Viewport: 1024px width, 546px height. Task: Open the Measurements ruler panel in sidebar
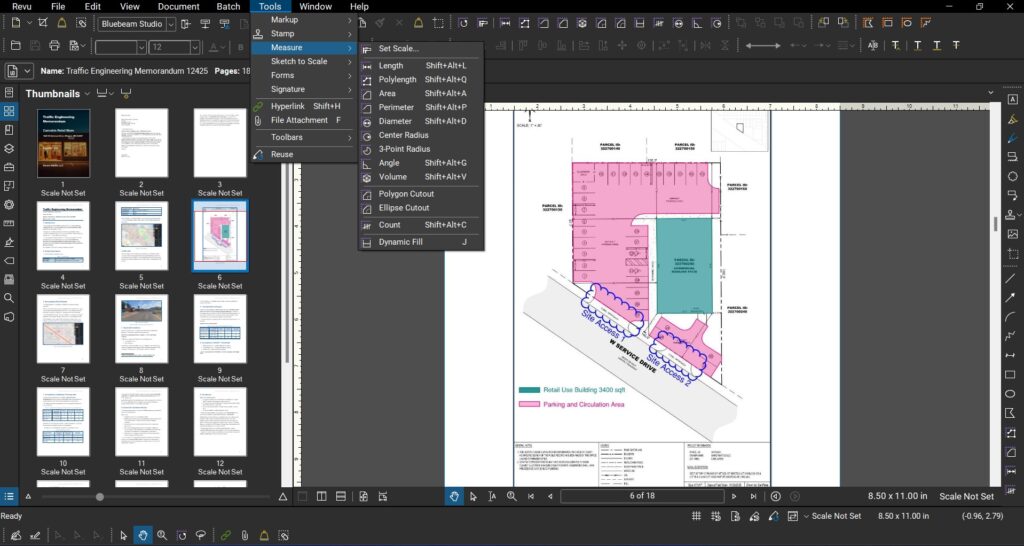[9, 223]
